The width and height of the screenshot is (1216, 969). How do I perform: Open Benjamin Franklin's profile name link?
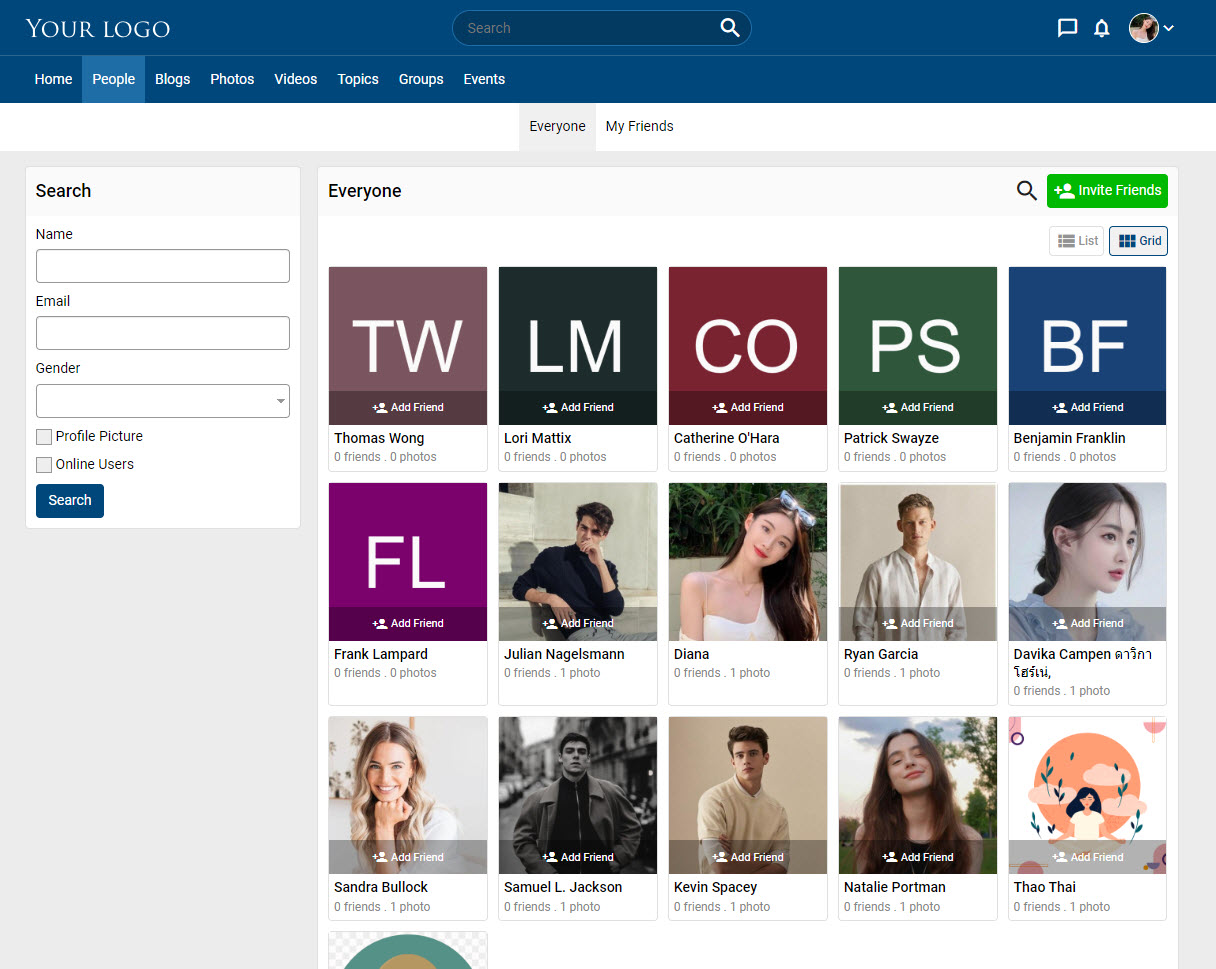[x=1070, y=438]
